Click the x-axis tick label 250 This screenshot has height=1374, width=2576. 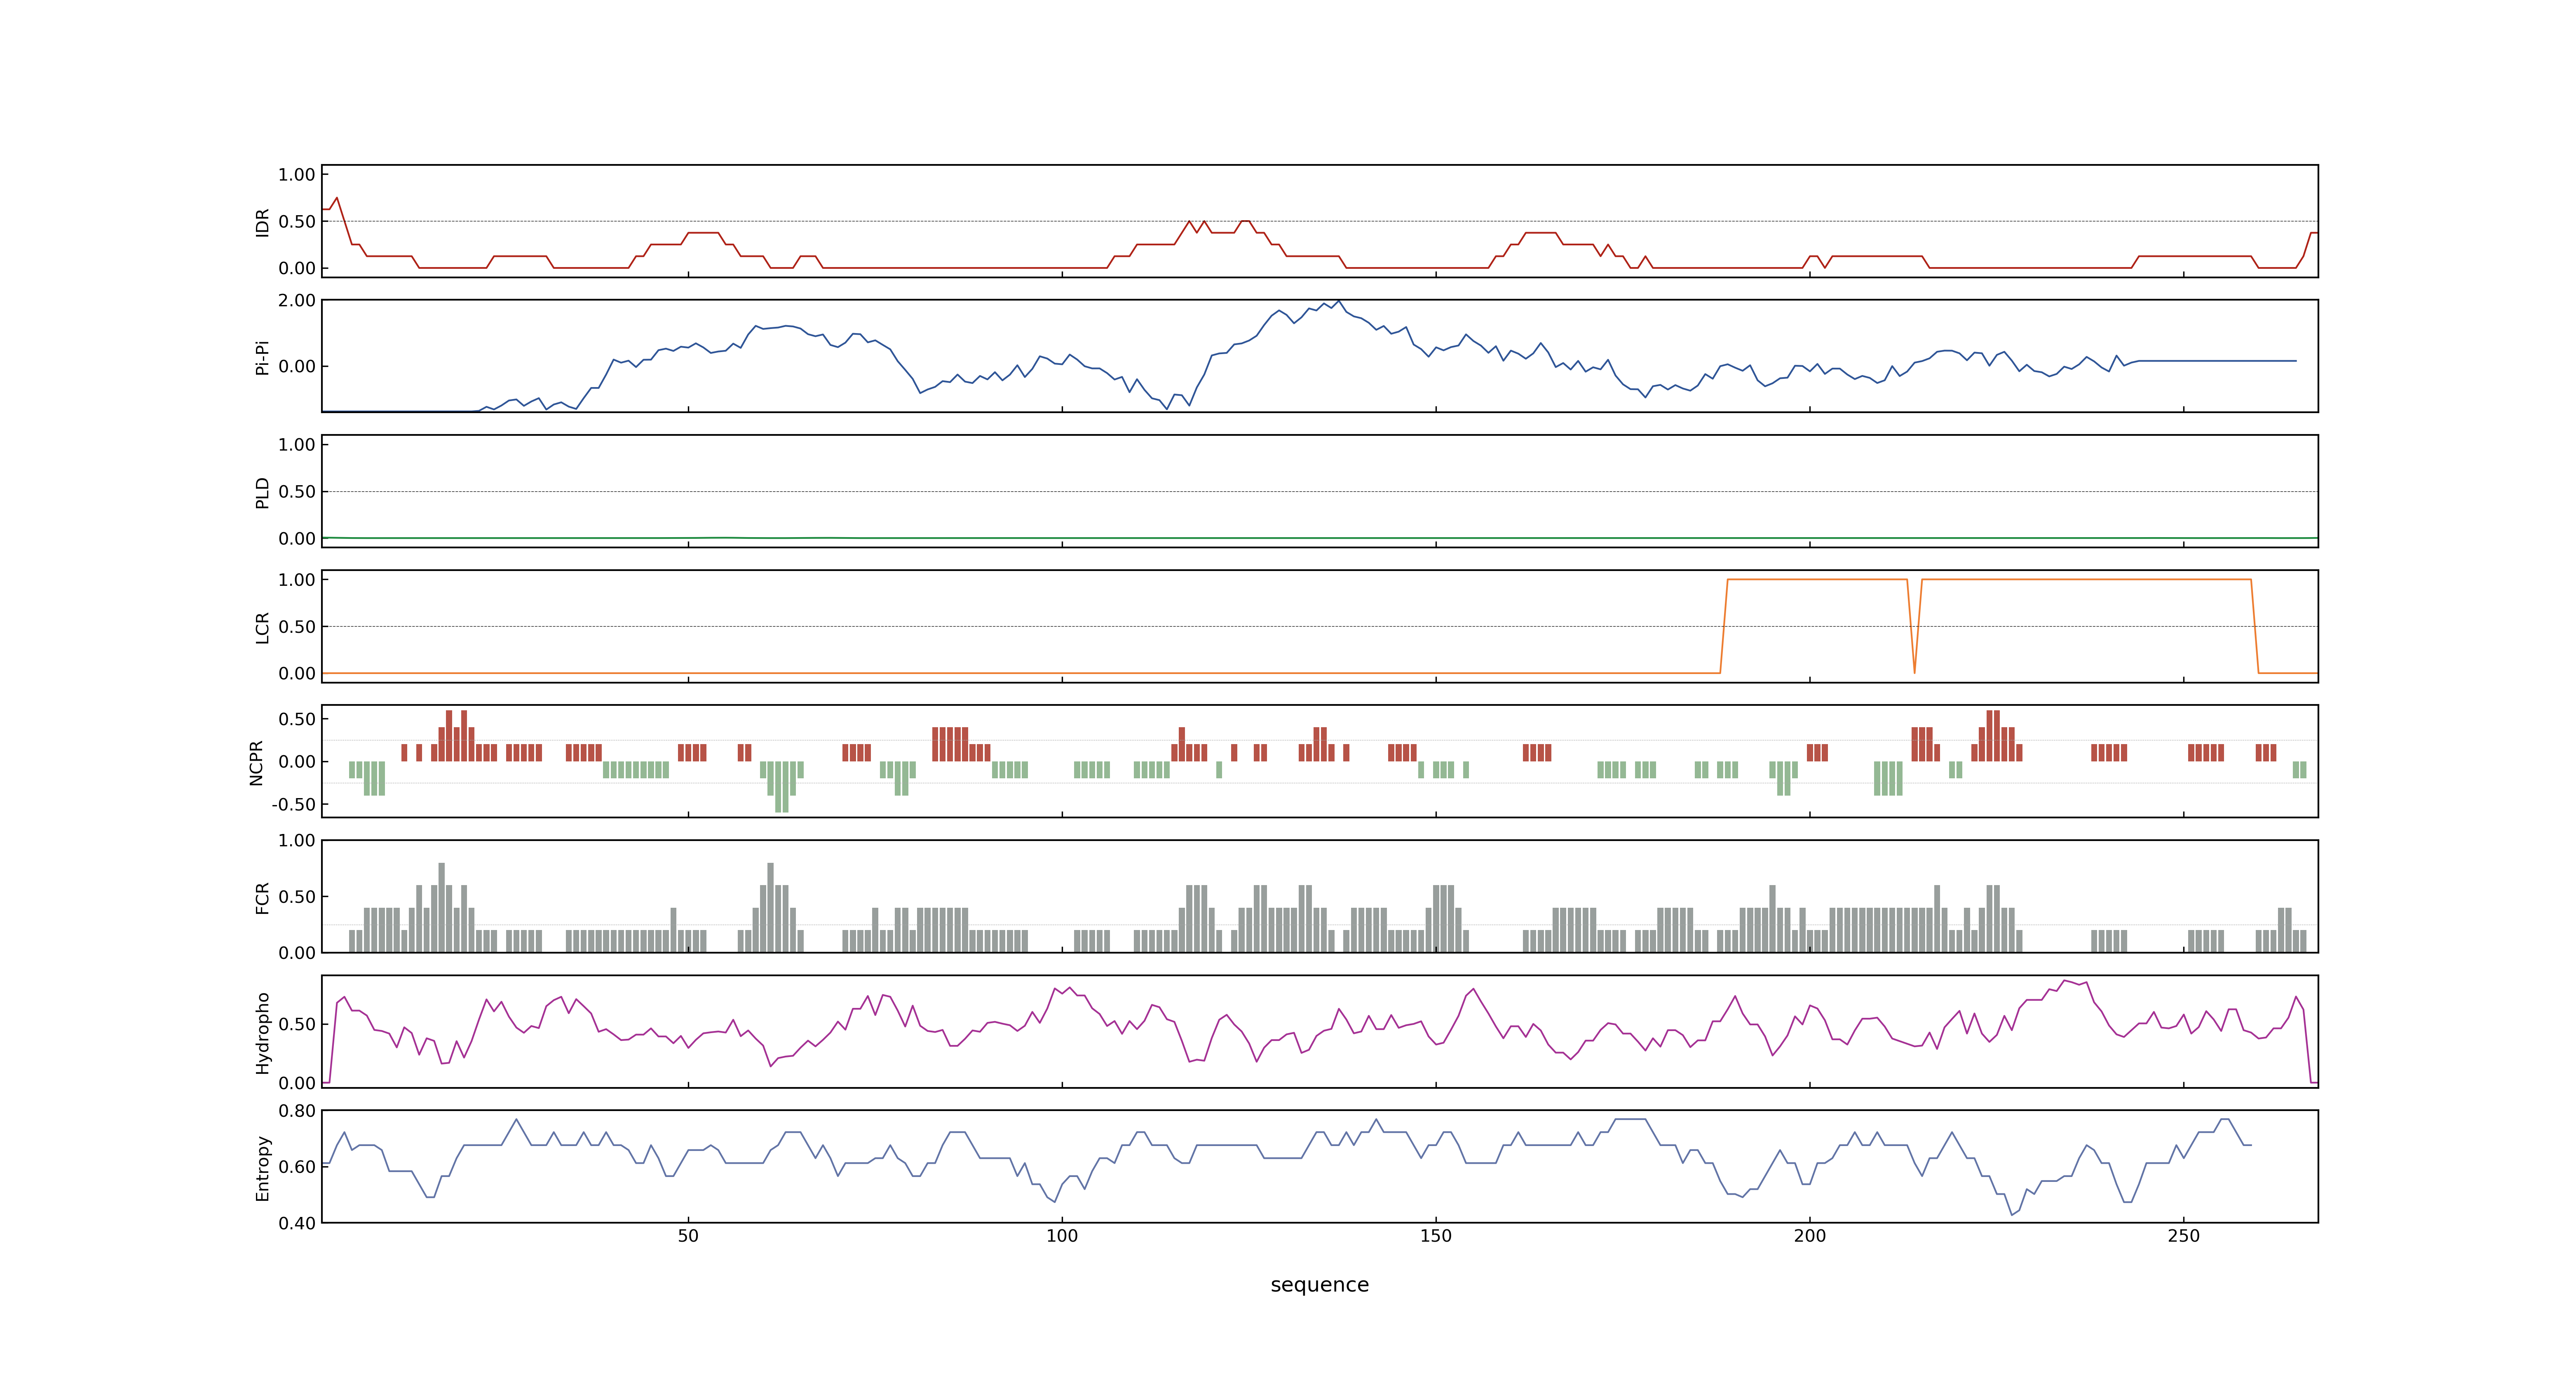pyautogui.click(x=2184, y=1236)
